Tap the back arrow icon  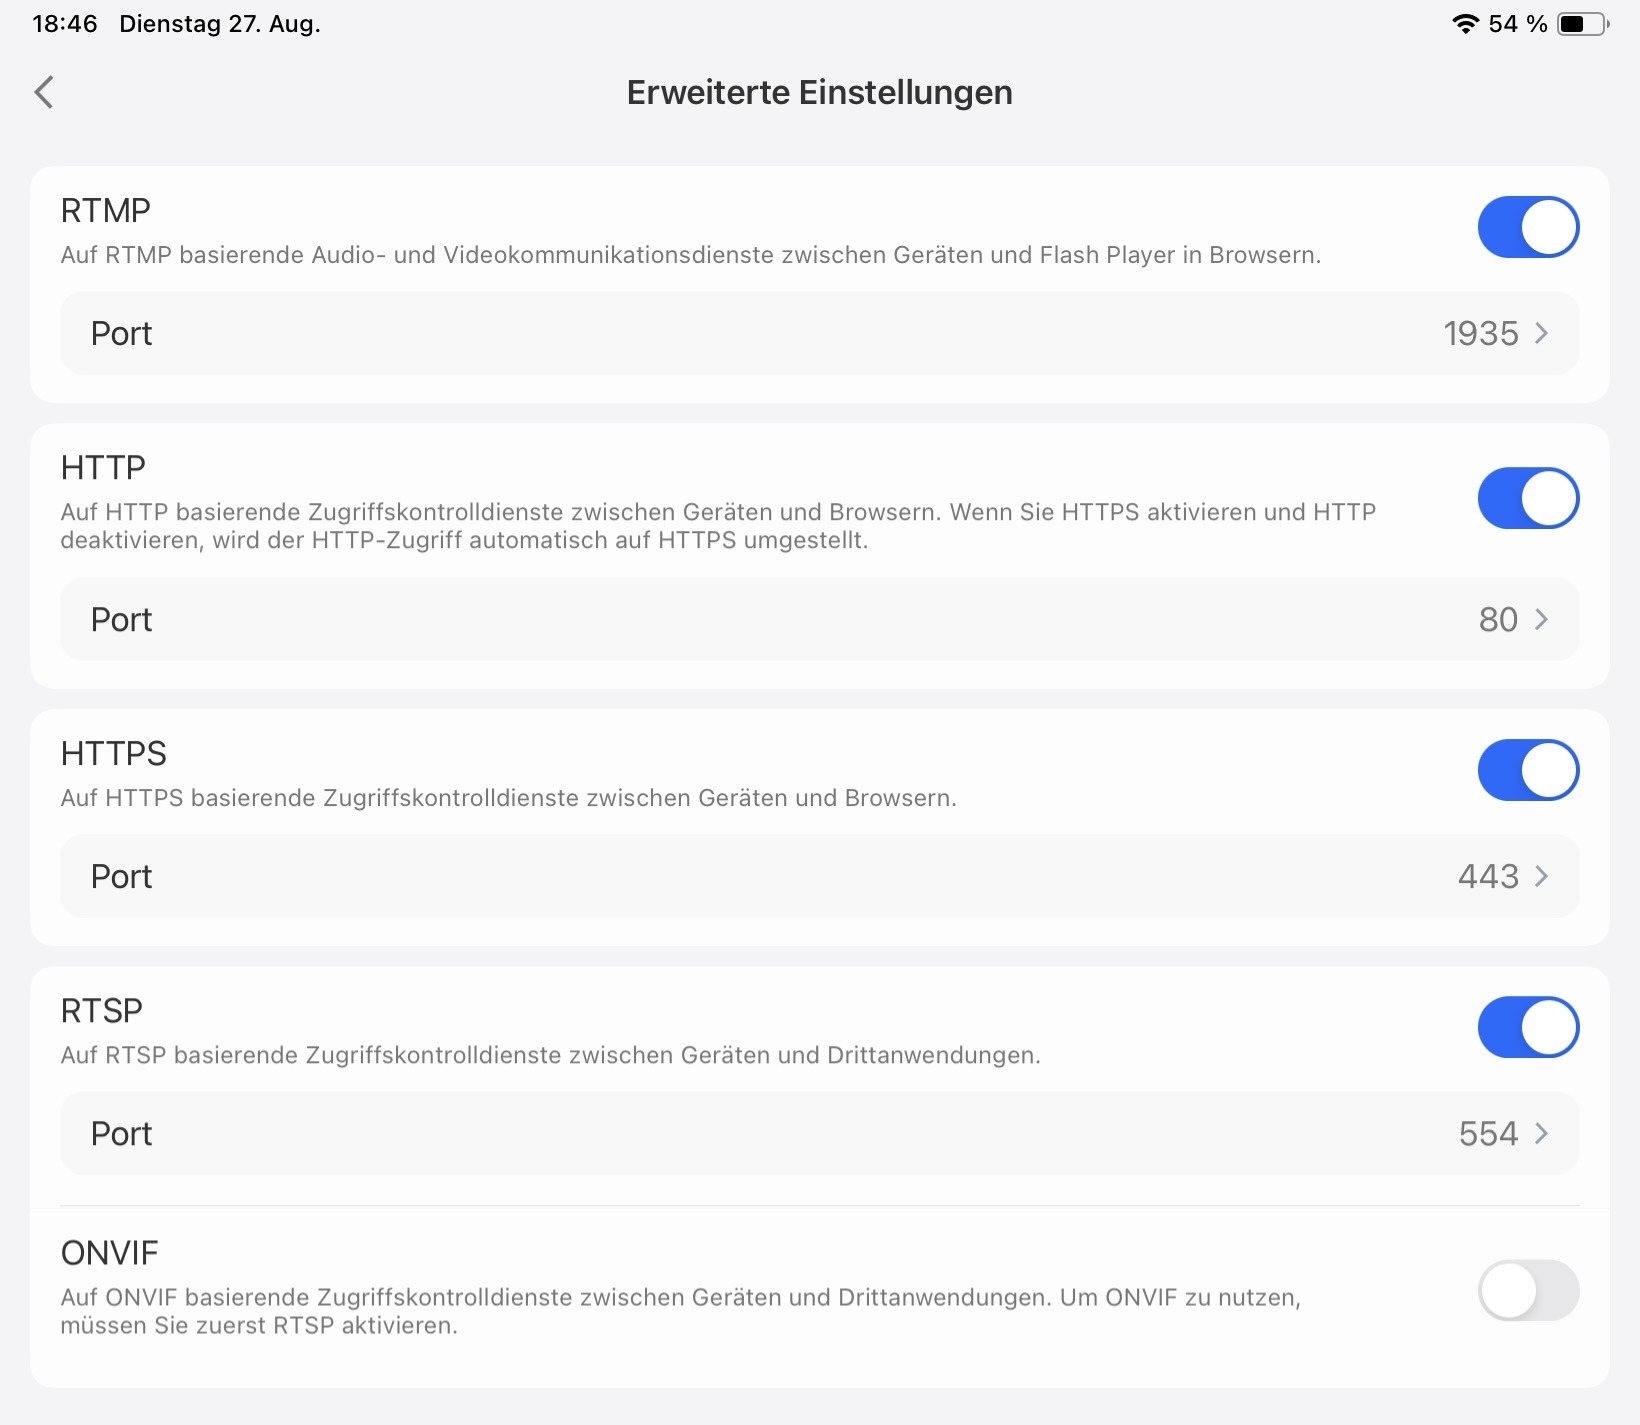point(44,92)
